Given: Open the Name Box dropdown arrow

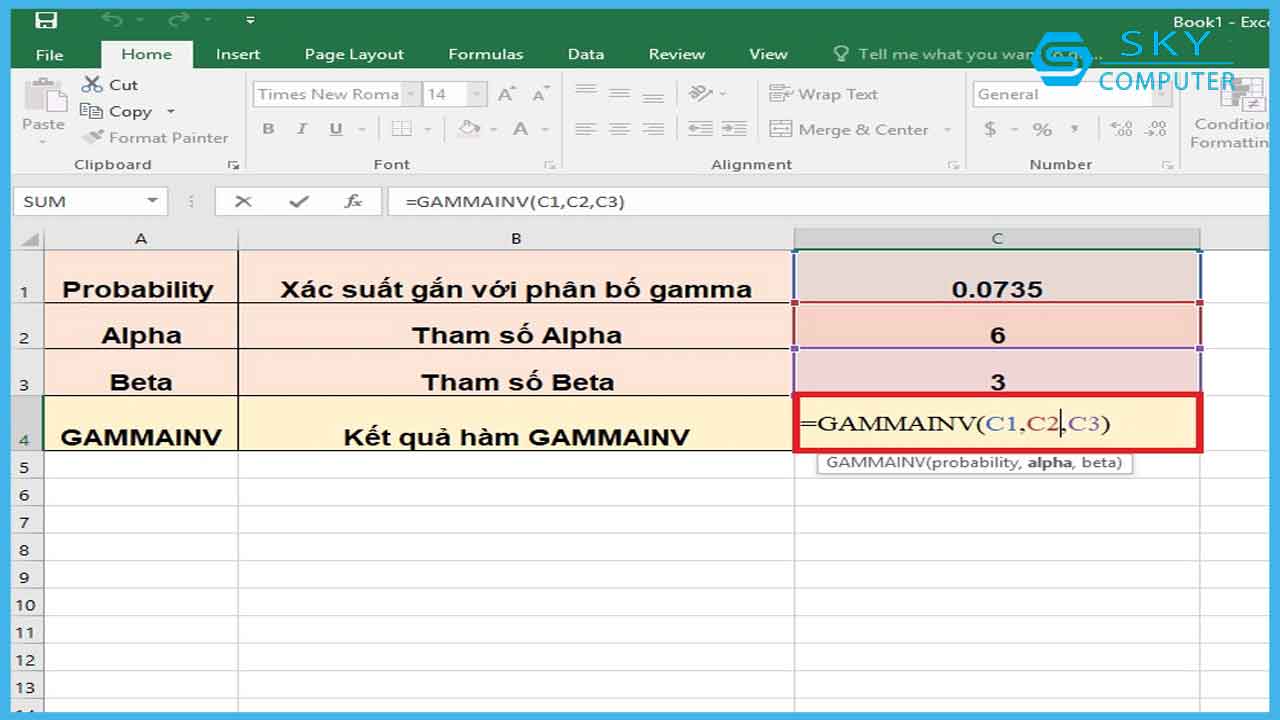Looking at the screenshot, I should coord(153,201).
